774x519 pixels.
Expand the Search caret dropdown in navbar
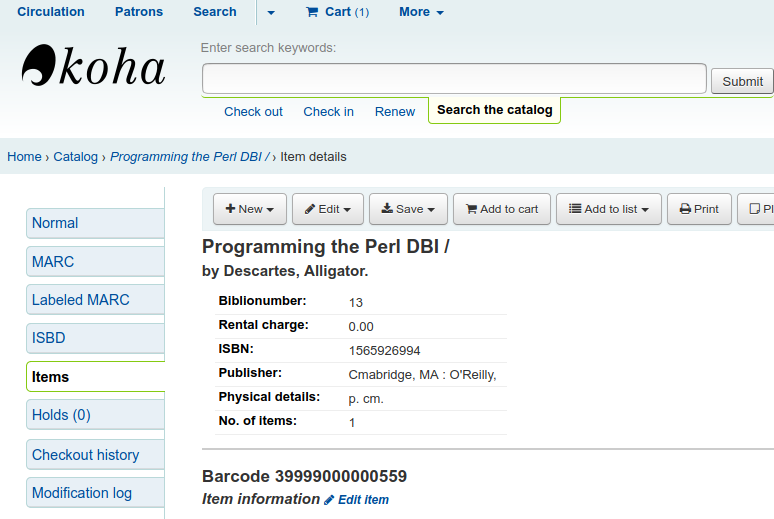click(271, 12)
